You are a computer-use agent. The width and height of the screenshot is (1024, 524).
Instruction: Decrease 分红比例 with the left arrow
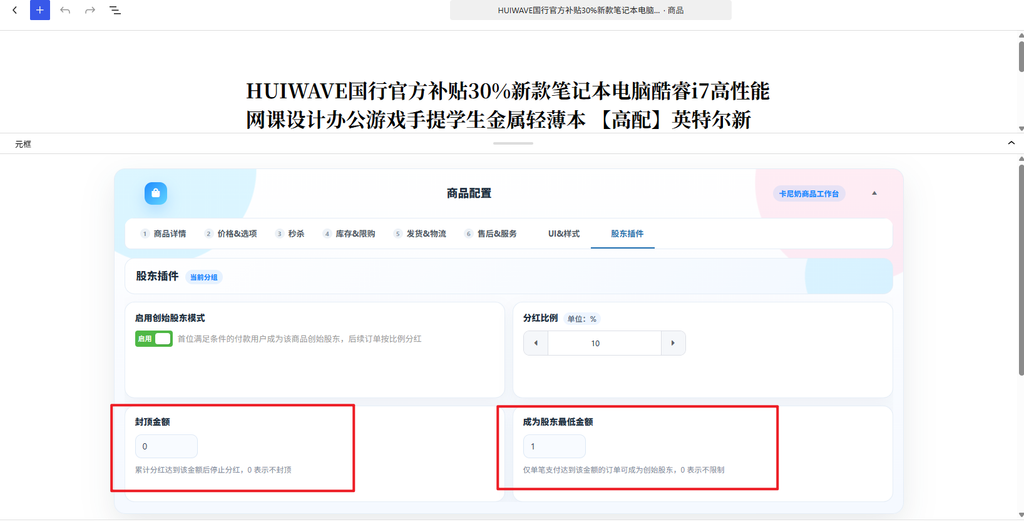[536, 343]
